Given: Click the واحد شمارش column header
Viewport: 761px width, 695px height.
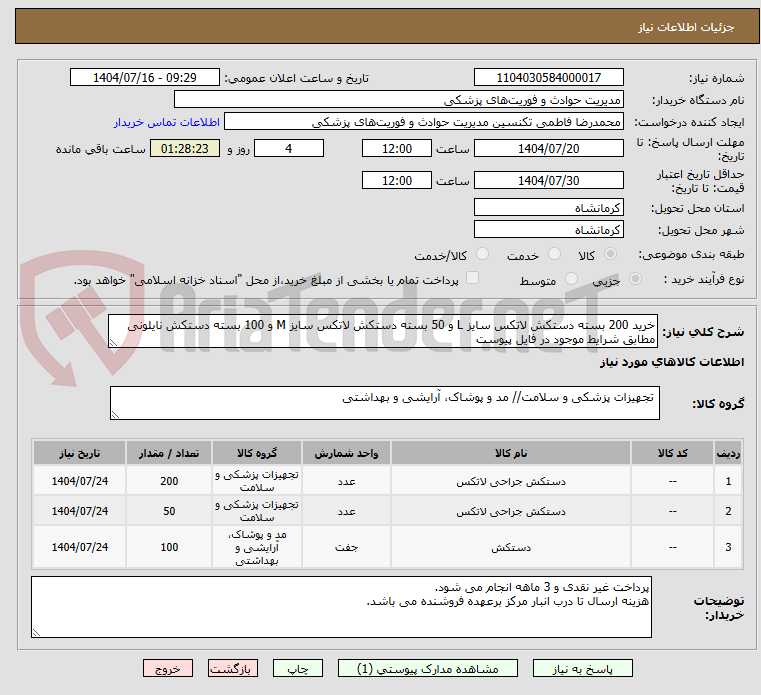Looking at the screenshot, I should coord(346,453).
